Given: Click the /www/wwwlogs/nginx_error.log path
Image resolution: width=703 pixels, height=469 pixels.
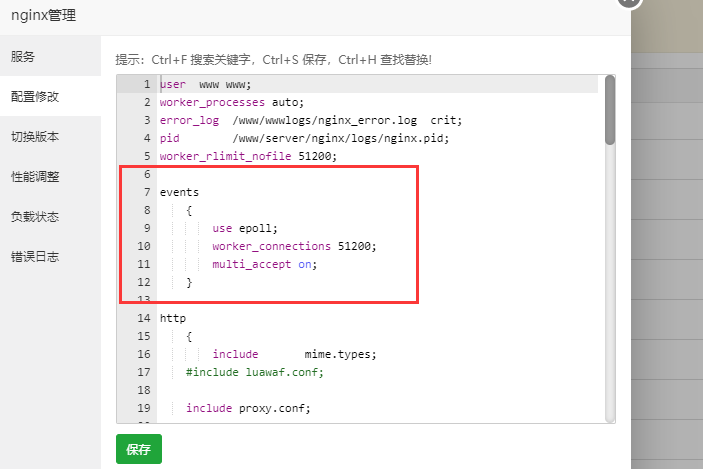Looking at the screenshot, I should [x=325, y=120].
